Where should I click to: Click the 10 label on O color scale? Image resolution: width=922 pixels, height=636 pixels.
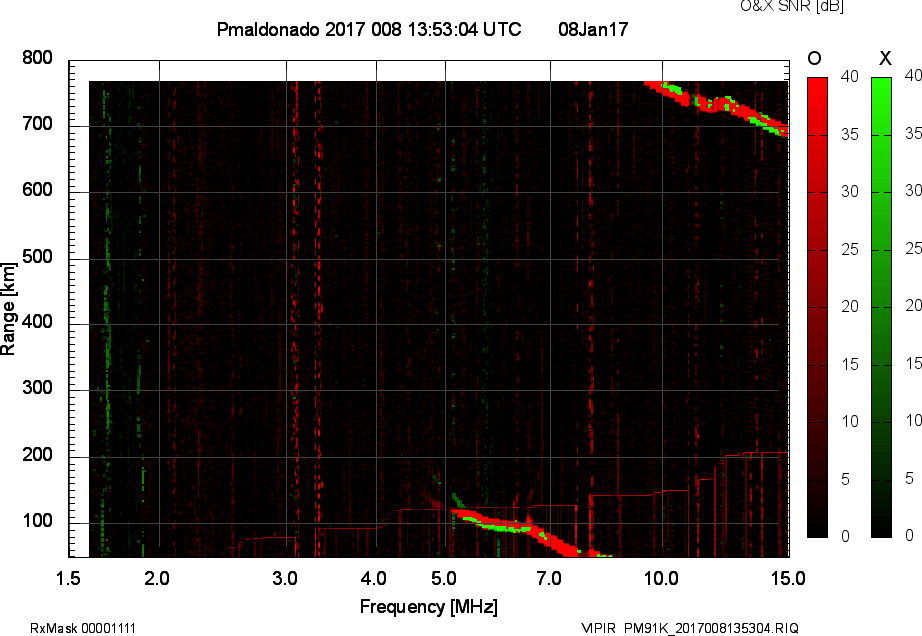click(x=850, y=421)
